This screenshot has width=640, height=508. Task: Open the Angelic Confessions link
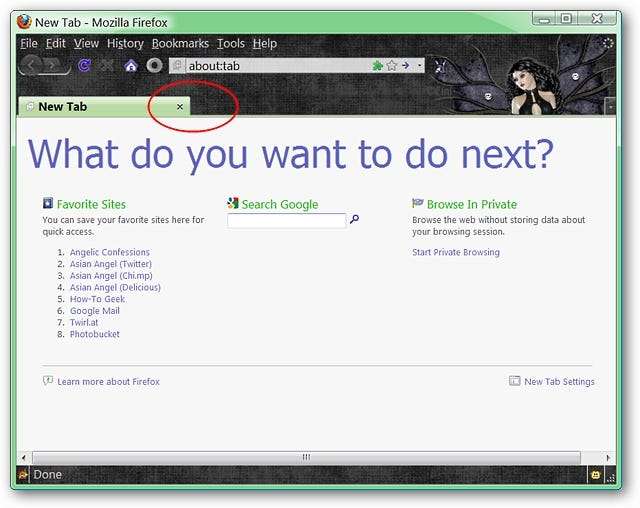click(109, 252)
